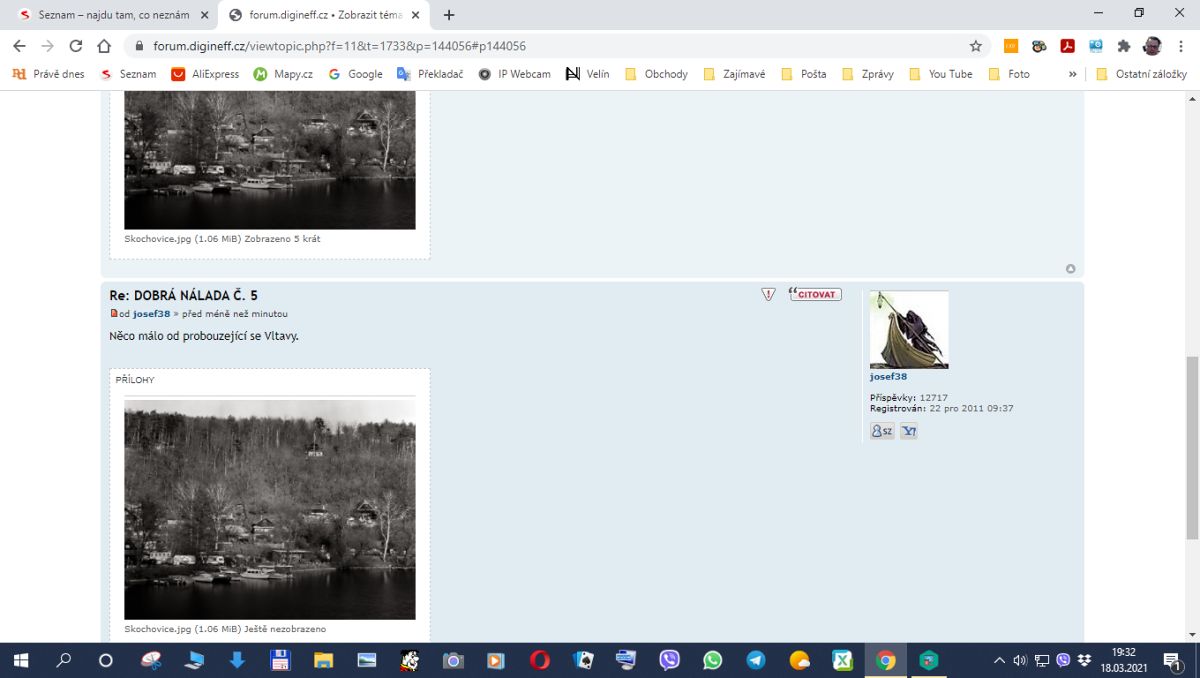Screen dimensions: 1200x678
Task: Click the Yahoo messenger icon under josef38
Action: point(908,431)
